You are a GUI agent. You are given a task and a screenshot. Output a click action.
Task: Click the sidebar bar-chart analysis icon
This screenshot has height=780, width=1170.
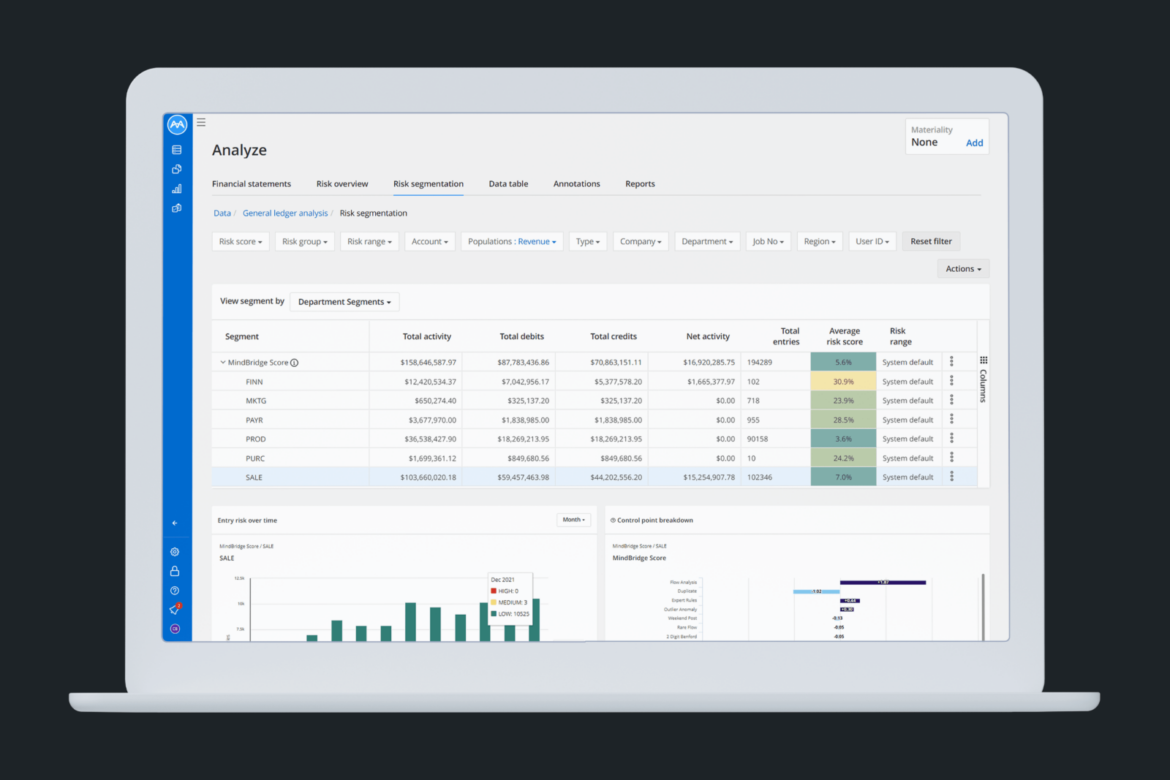pyautogui.click(x=177, y=189)
